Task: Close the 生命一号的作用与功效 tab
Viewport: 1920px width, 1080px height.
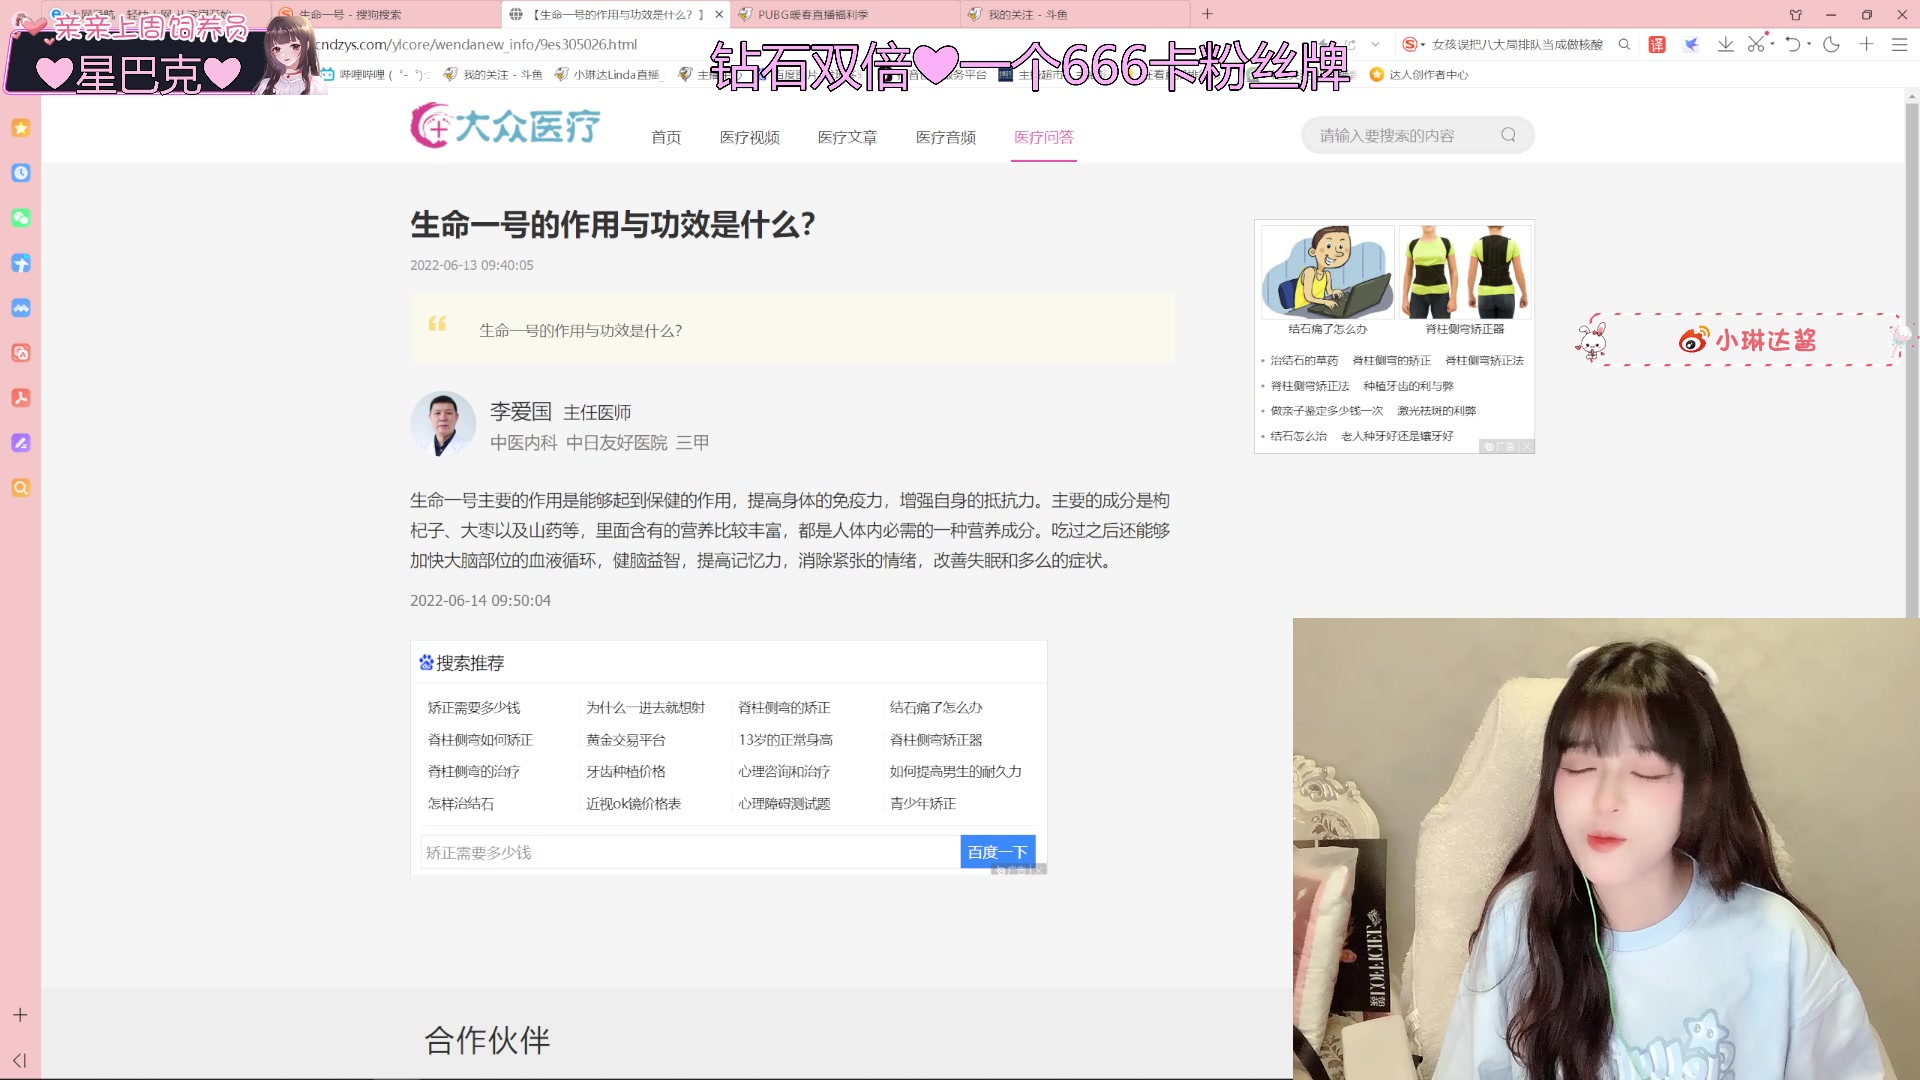Action: point(719,15)
